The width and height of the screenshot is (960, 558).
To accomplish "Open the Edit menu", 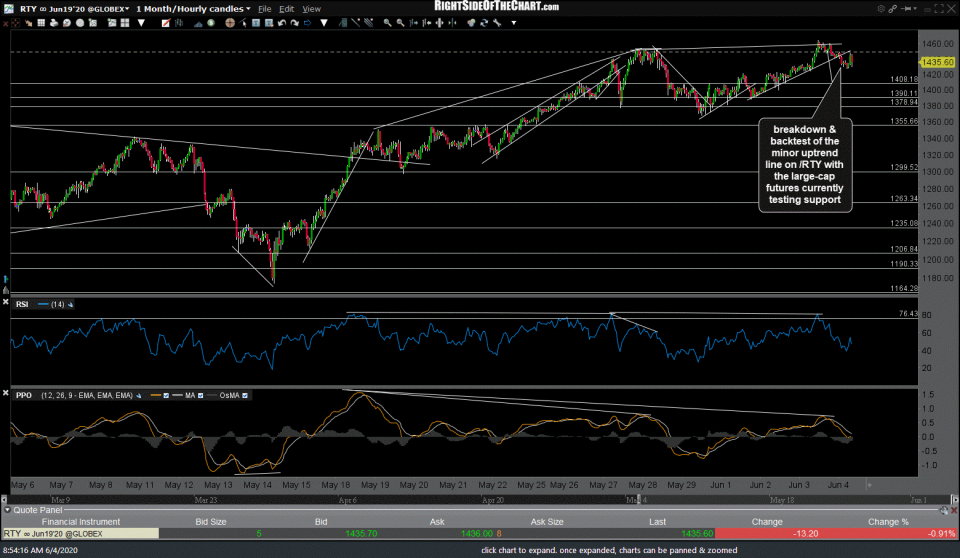I will [288, 9].
